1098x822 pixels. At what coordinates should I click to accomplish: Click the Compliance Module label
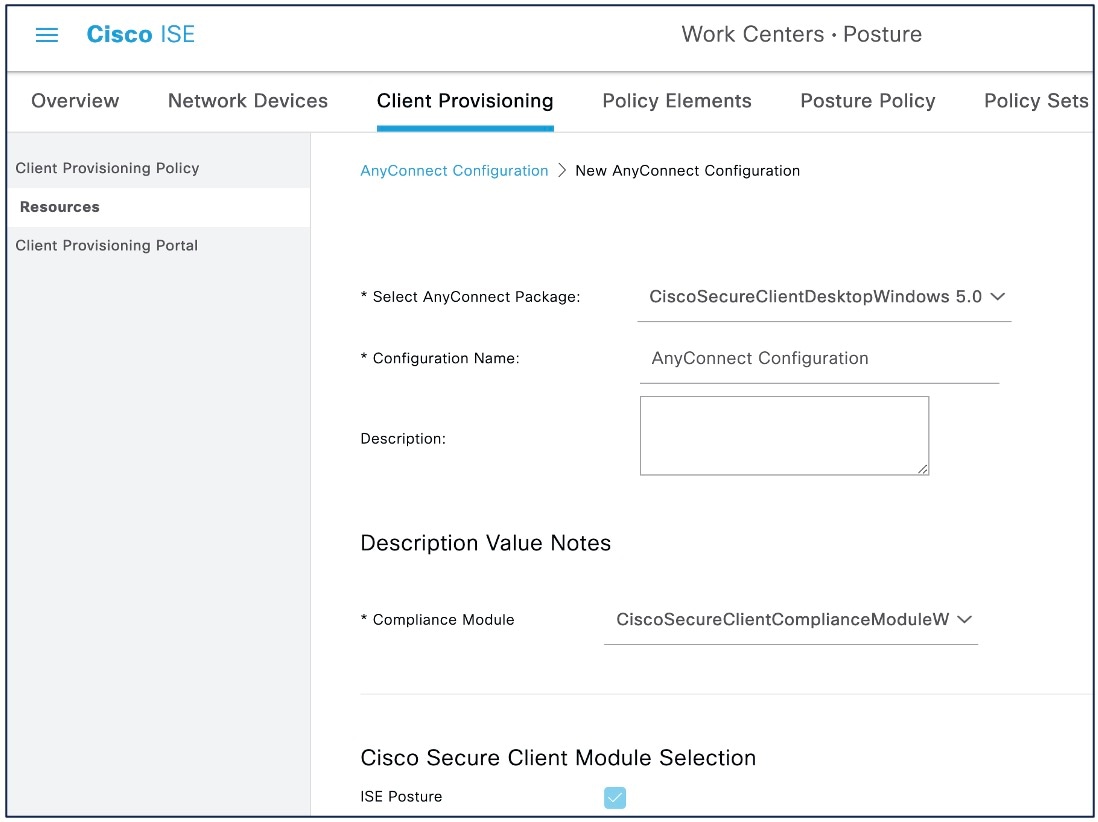click(438, 620)
